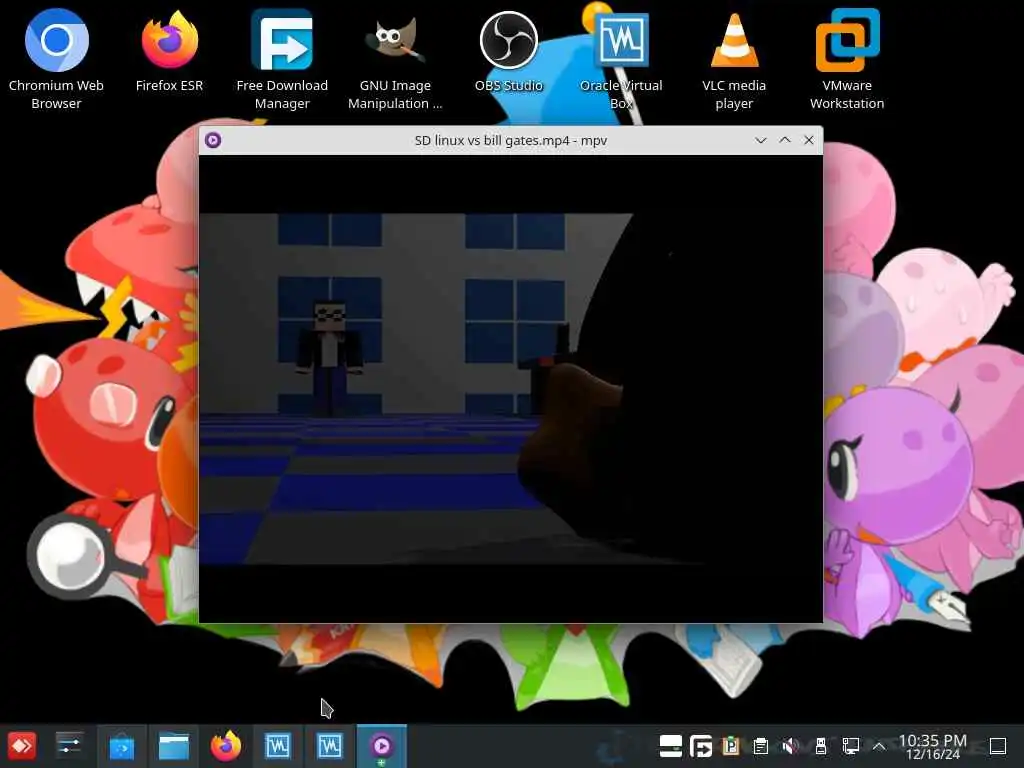Select the GNU Image Manipulation Program icon
This screenshot has width=1024, height=768.
pos(395,59)
